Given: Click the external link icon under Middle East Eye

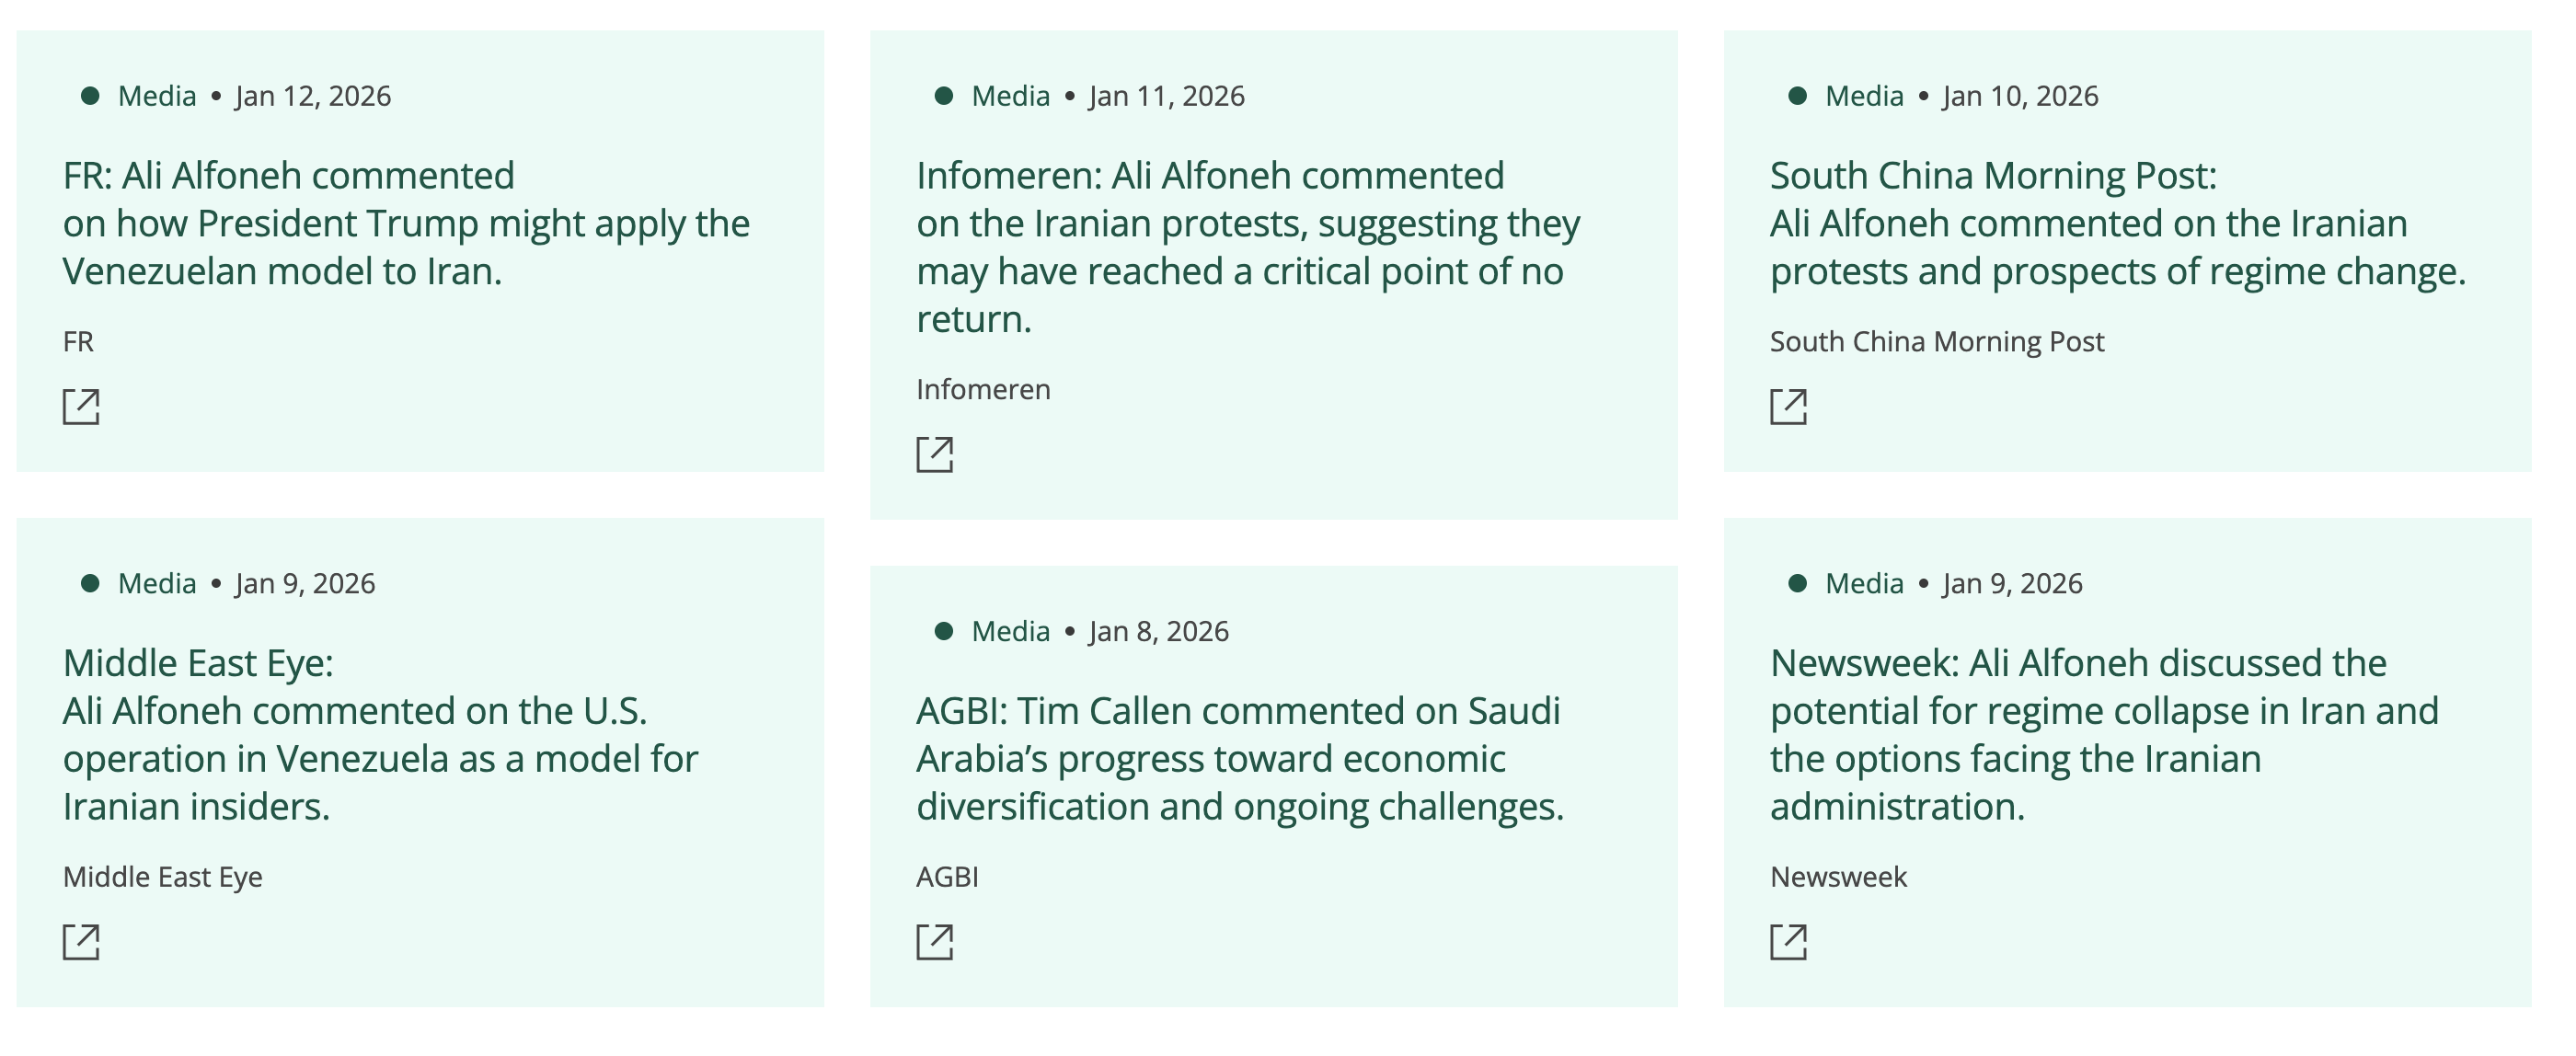Looking at the screenshot, I should [81, 942].
